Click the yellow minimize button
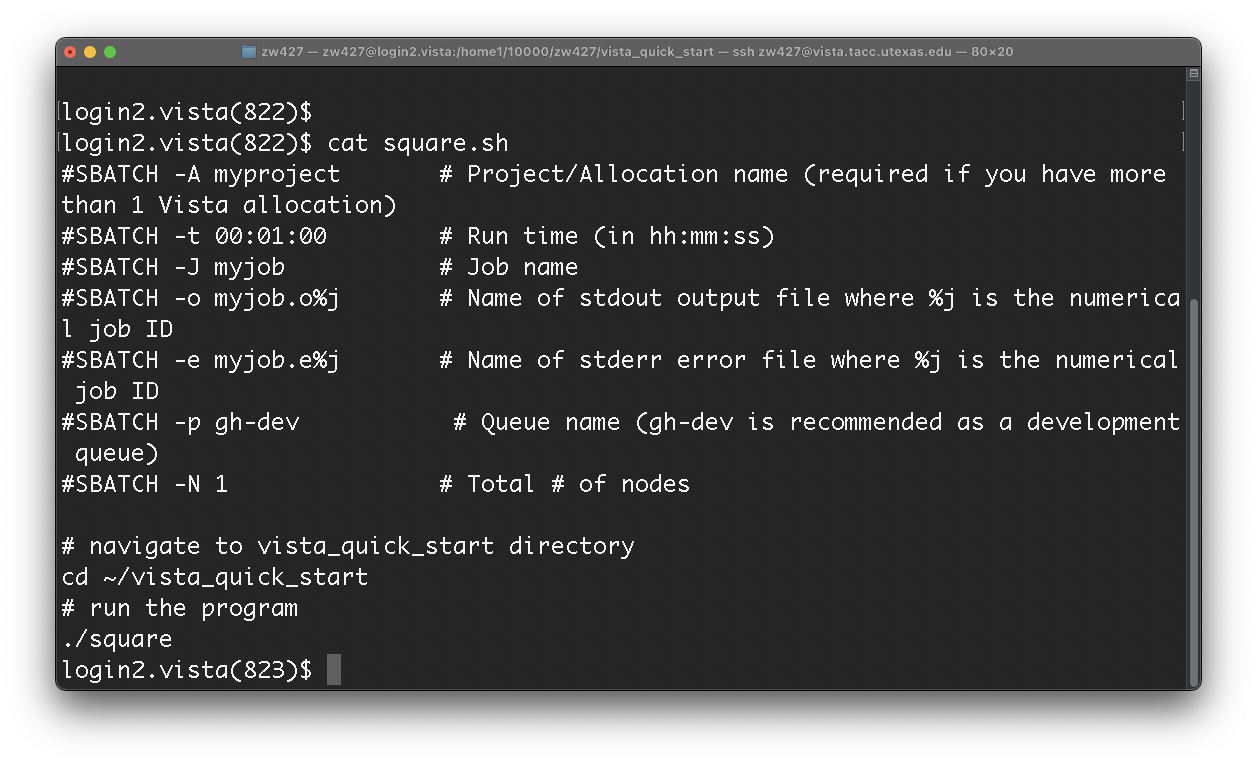The width and height of the screenshot is (1257, 764). click(91, 51)
